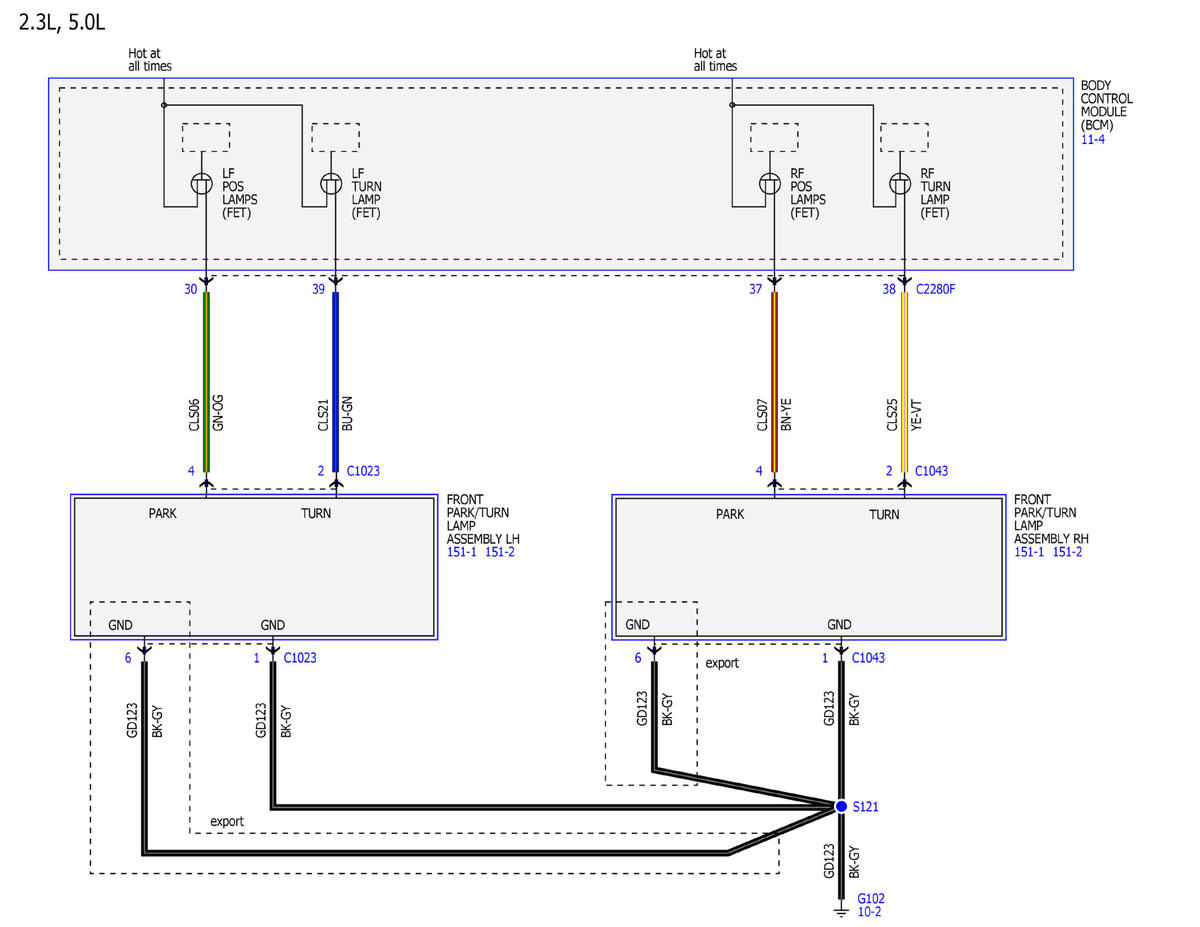The width and height of the screenshot is (1200, 927).
Task: Select the blue CLS21 BU-GN wire
Action: [336, 381]
